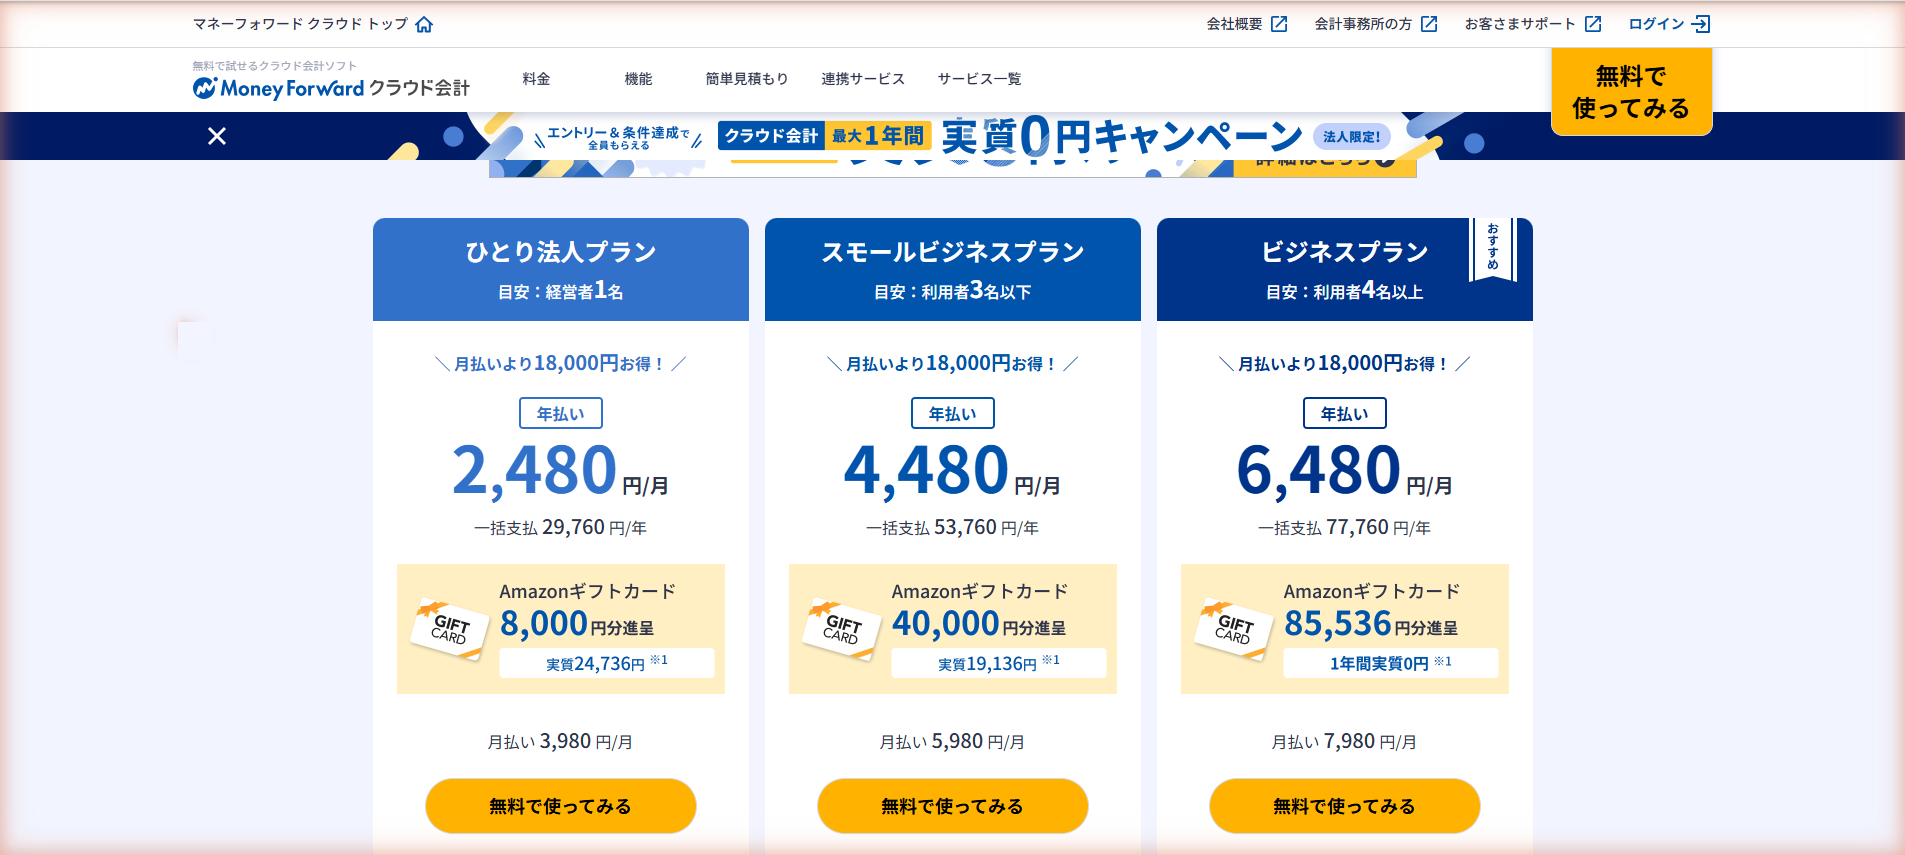This screenshot has width=1905, height=855.
Task: Click 一括支払 77,760 円/年 text
Action: (1344, 527)
